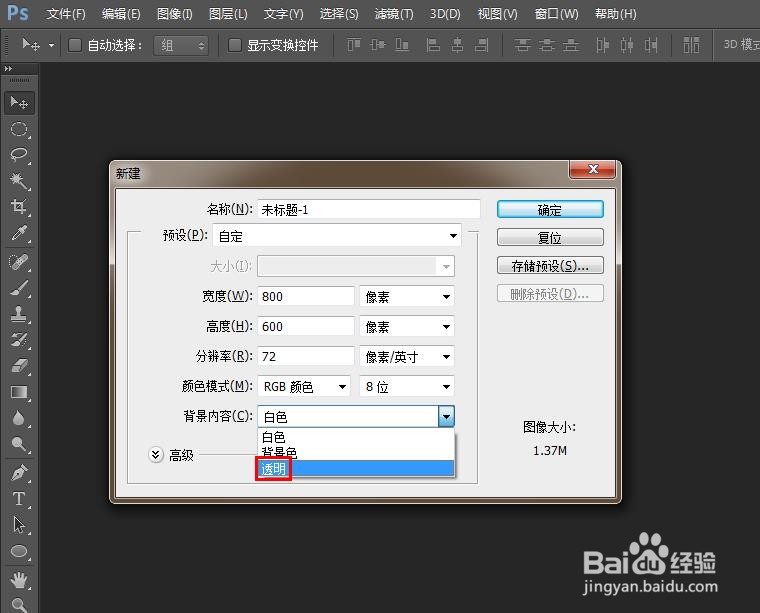
Task: Select the Eraser tool
Action: click(19, 366)
